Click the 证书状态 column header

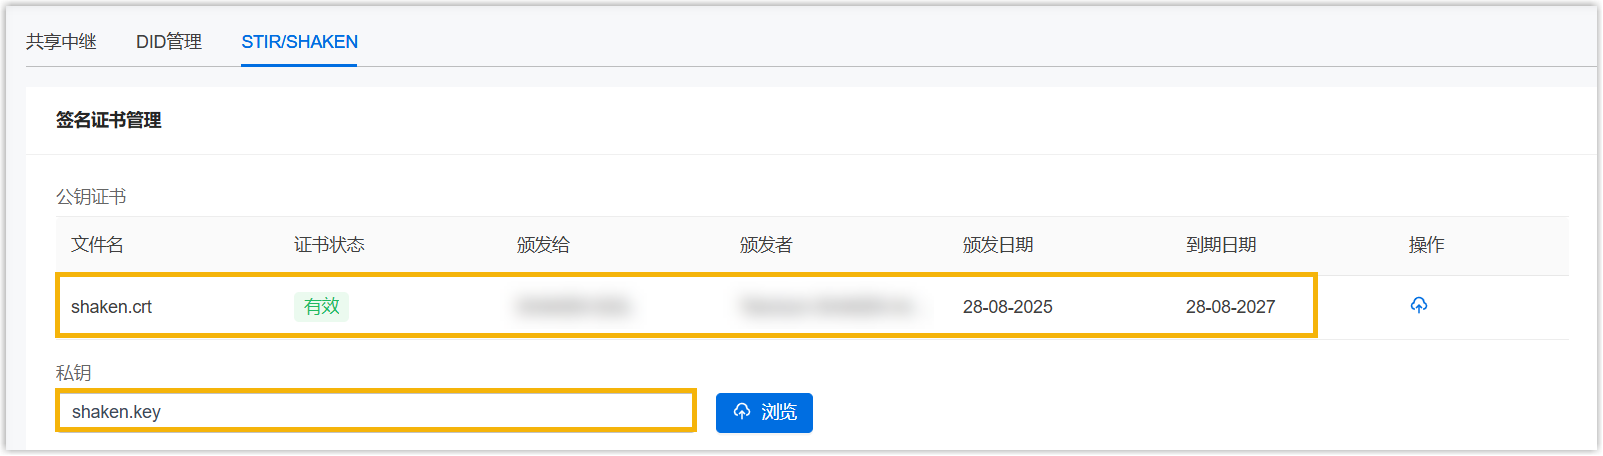point(329,245)
